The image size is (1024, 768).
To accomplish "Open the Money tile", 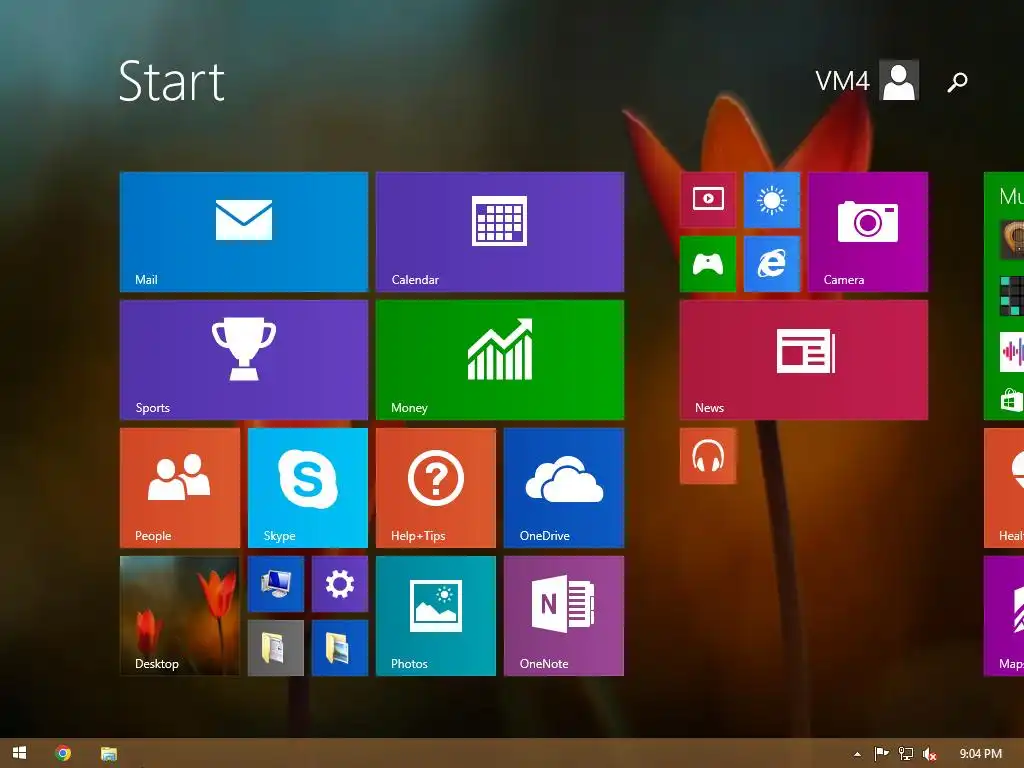I will pos(500,360).
